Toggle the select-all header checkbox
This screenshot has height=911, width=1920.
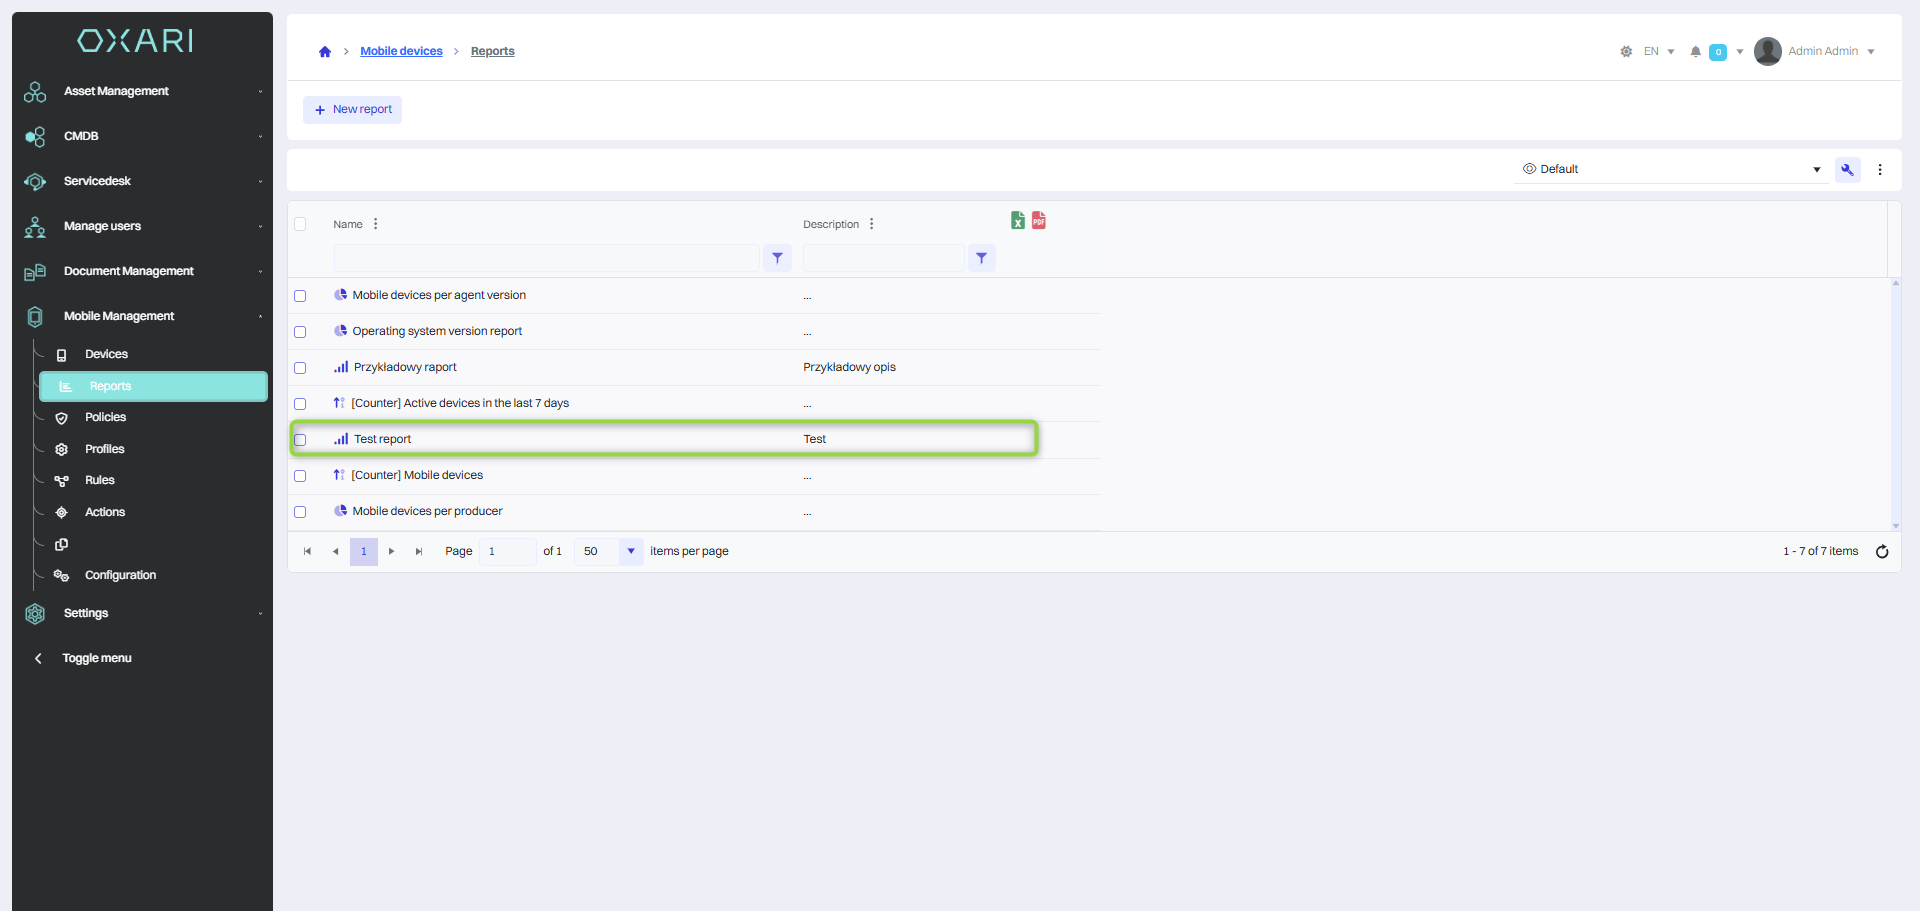coord(300,224)
